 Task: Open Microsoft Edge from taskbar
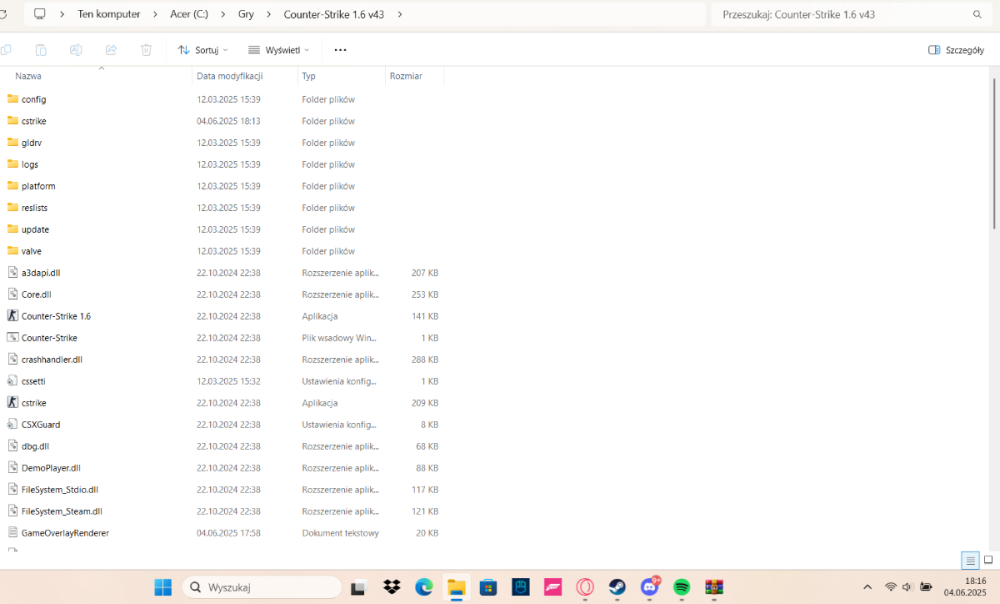[x=424, y=587]
